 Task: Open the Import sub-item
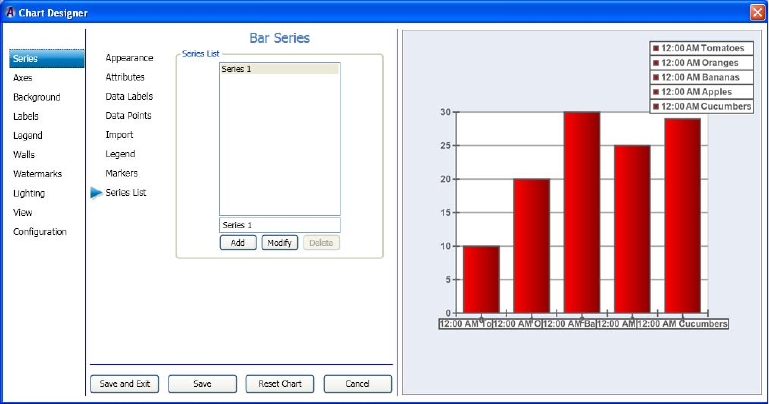coord(119,135)
